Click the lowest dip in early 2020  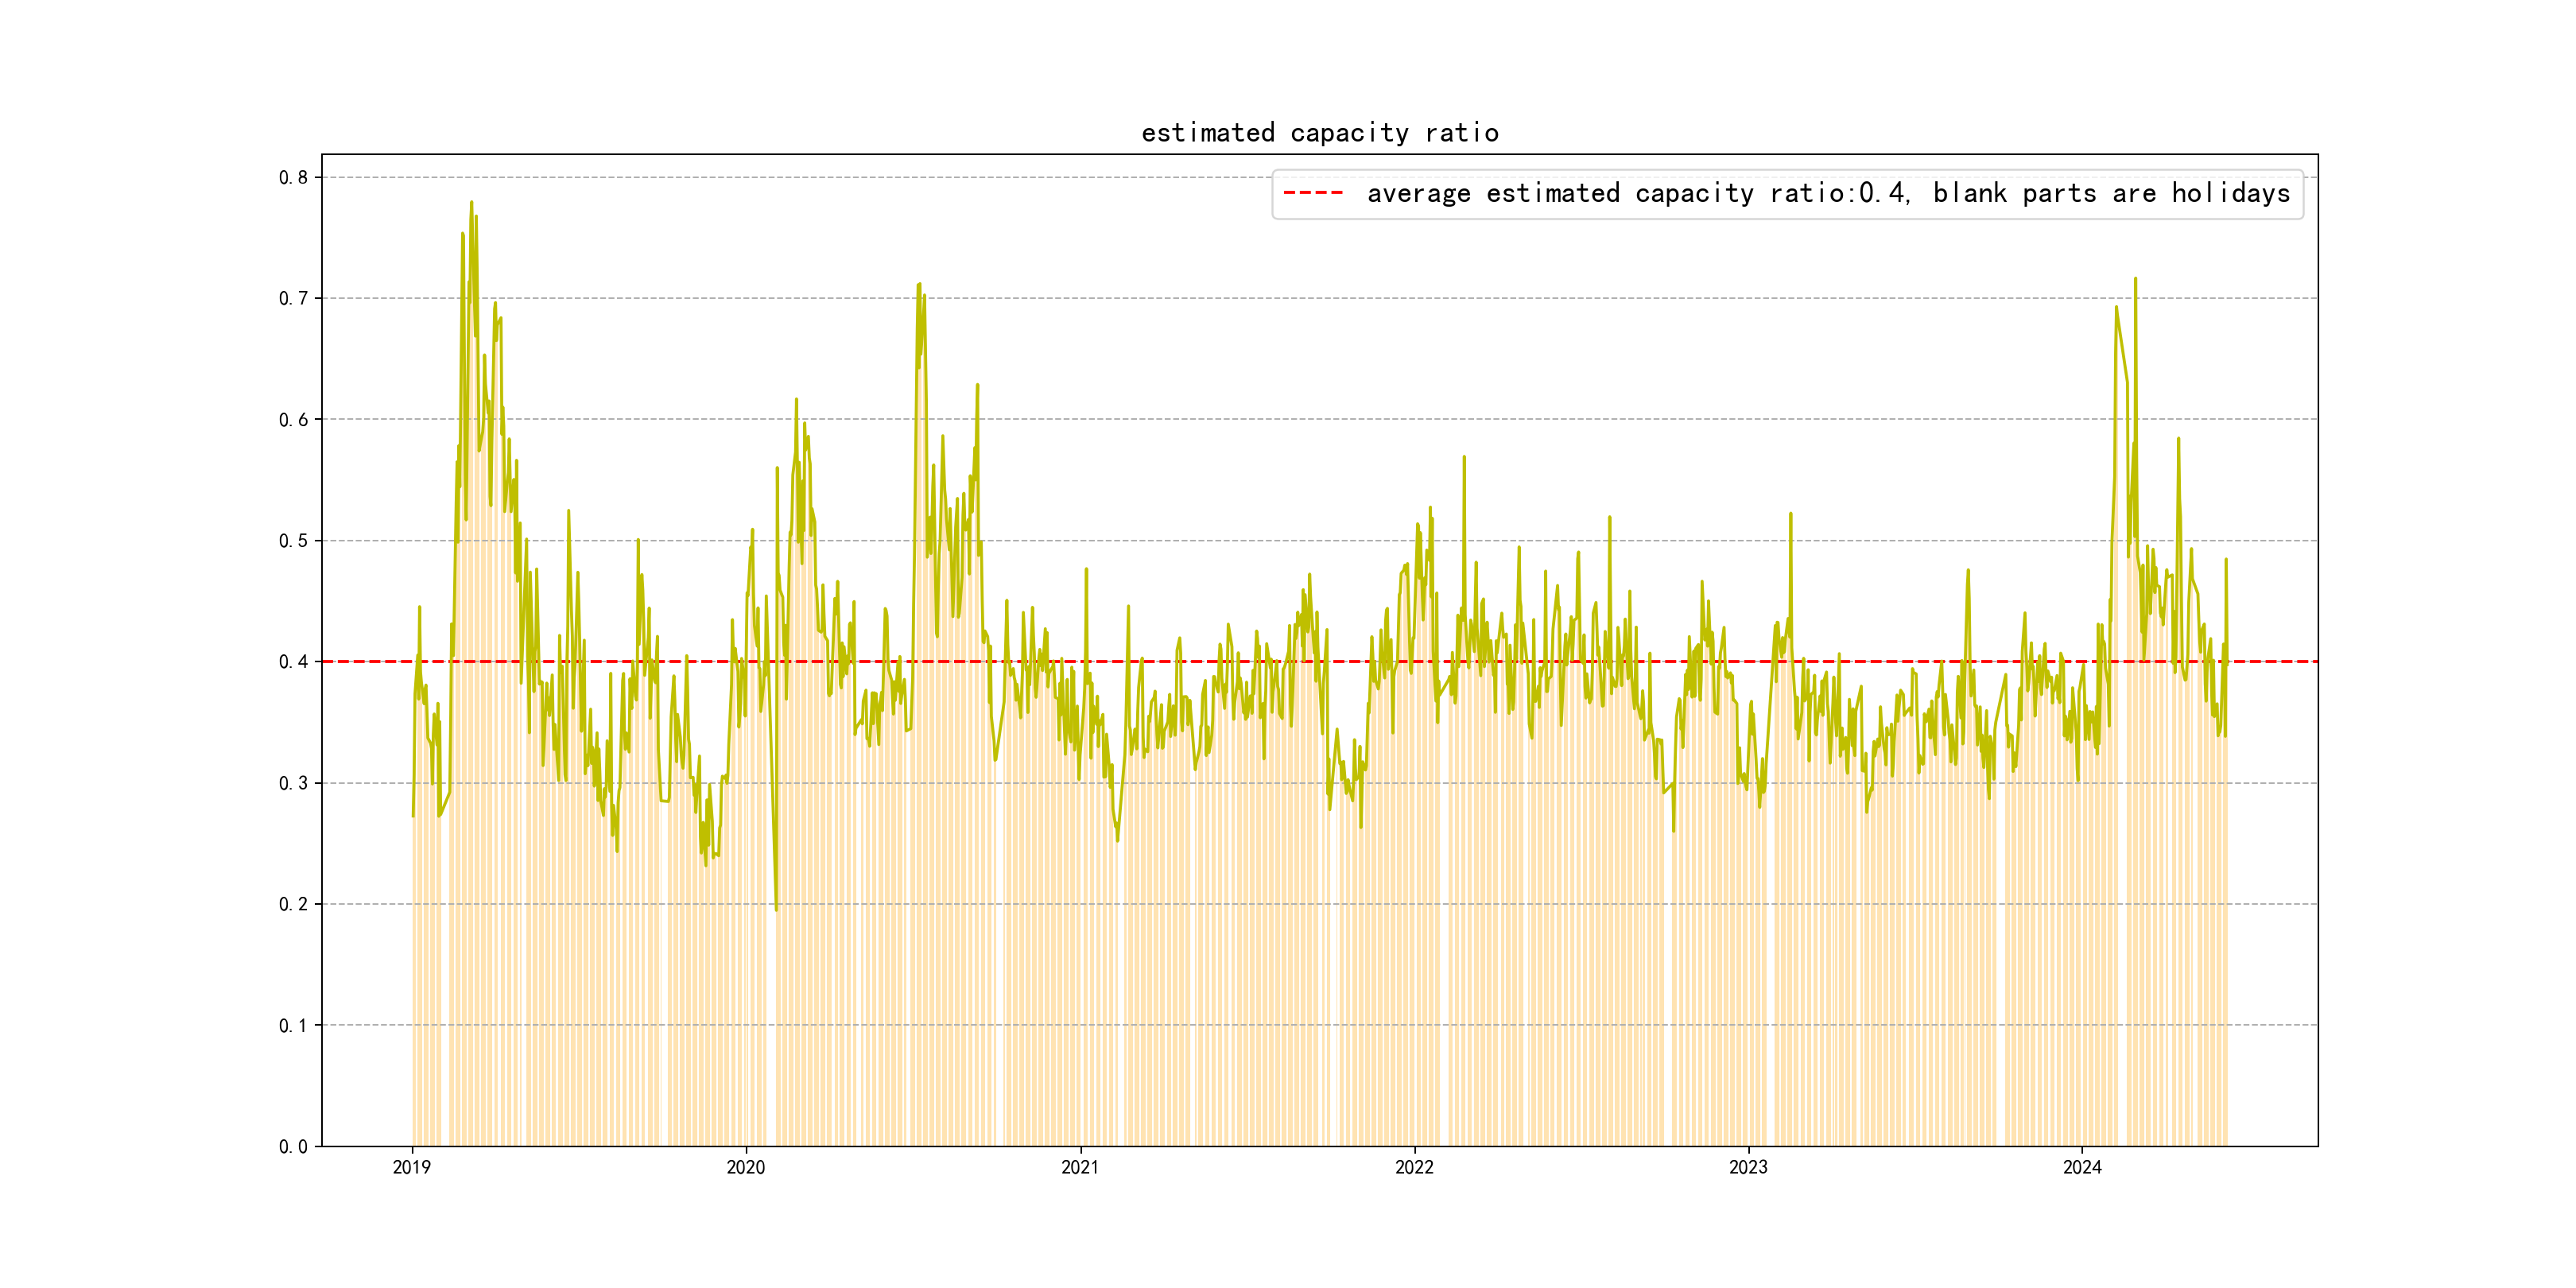[x=776, y=908]
